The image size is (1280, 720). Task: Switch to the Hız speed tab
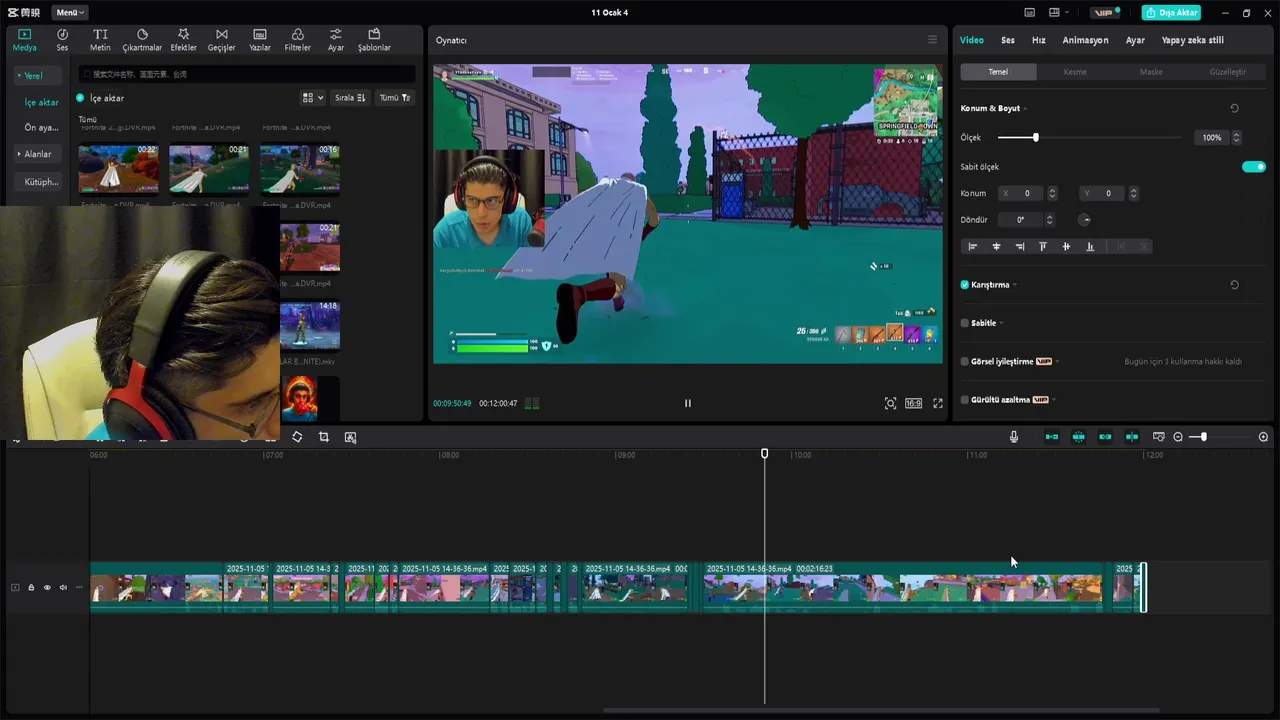coord(1039,40)
